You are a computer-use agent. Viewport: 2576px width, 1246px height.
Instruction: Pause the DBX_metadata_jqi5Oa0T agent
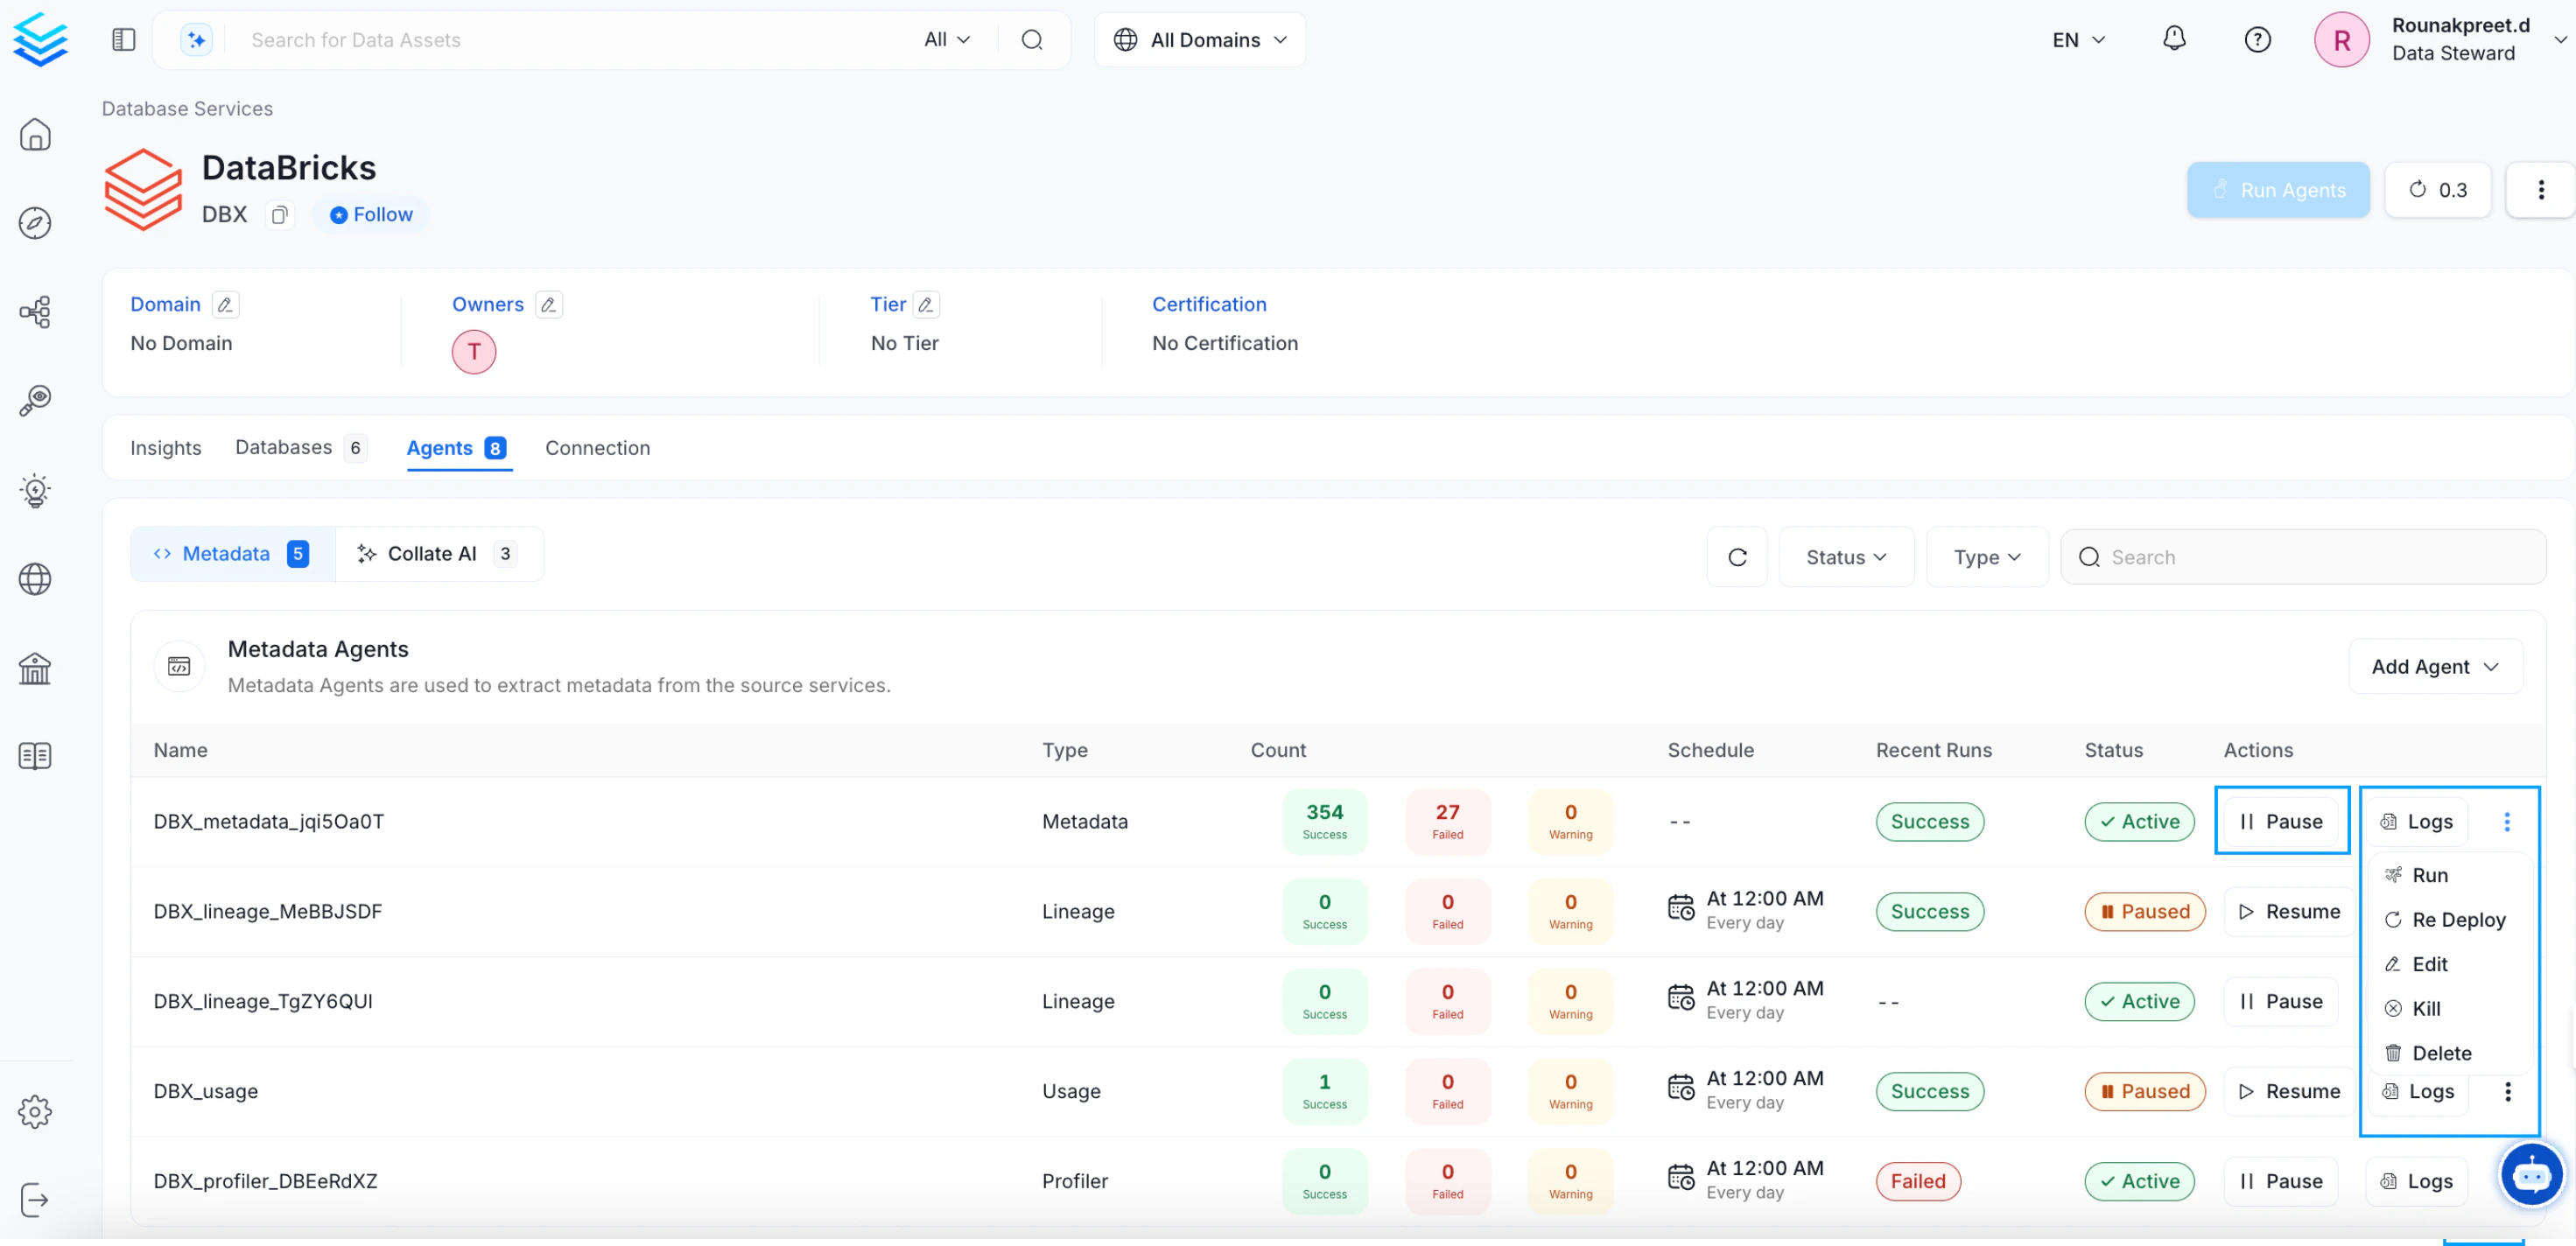(2281, 821)
